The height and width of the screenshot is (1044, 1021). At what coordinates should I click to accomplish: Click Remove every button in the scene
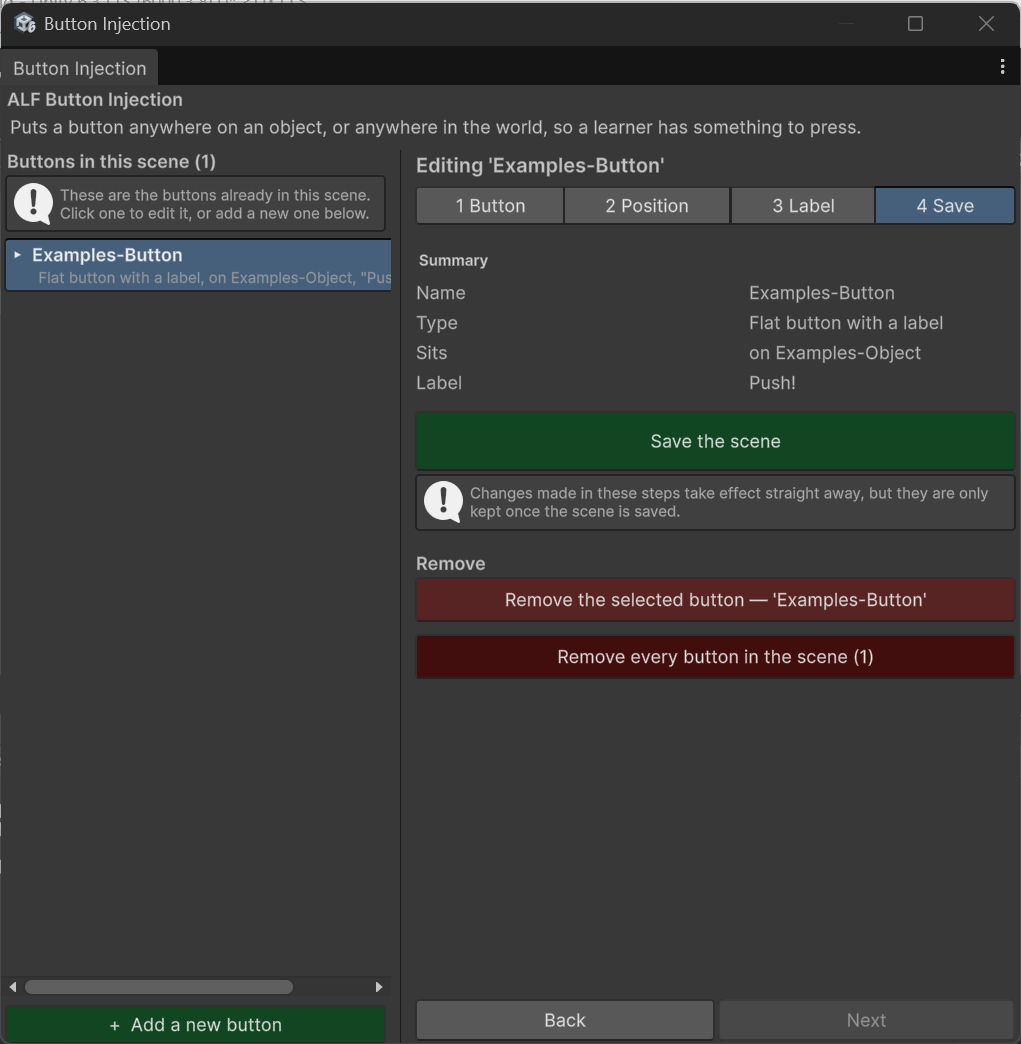(715, 657)
